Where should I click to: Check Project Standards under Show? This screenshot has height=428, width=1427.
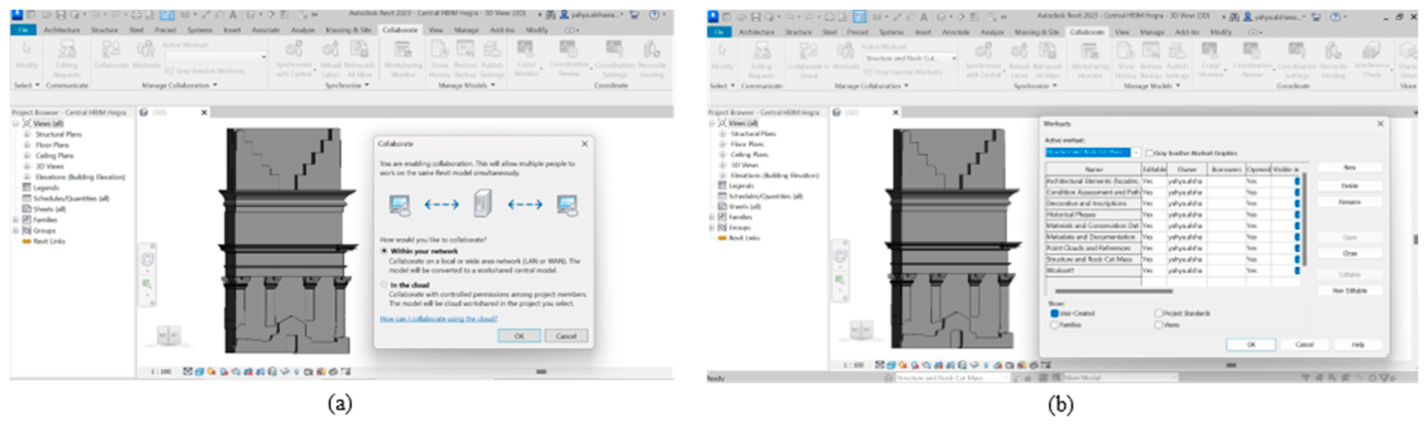(1184, 313)
